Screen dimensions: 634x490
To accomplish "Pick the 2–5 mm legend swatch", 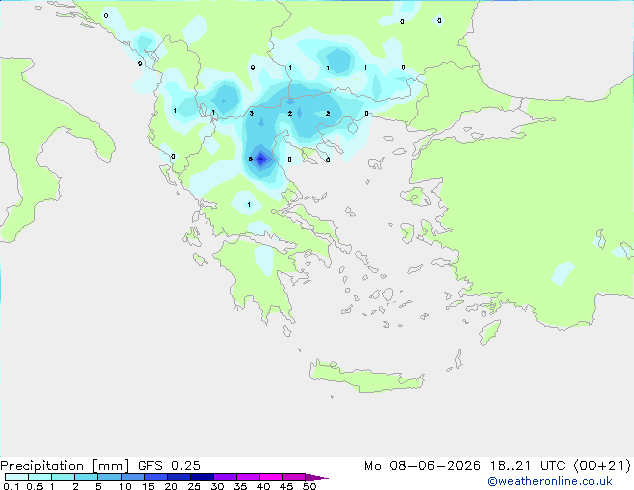I will (x=86, y=477).
